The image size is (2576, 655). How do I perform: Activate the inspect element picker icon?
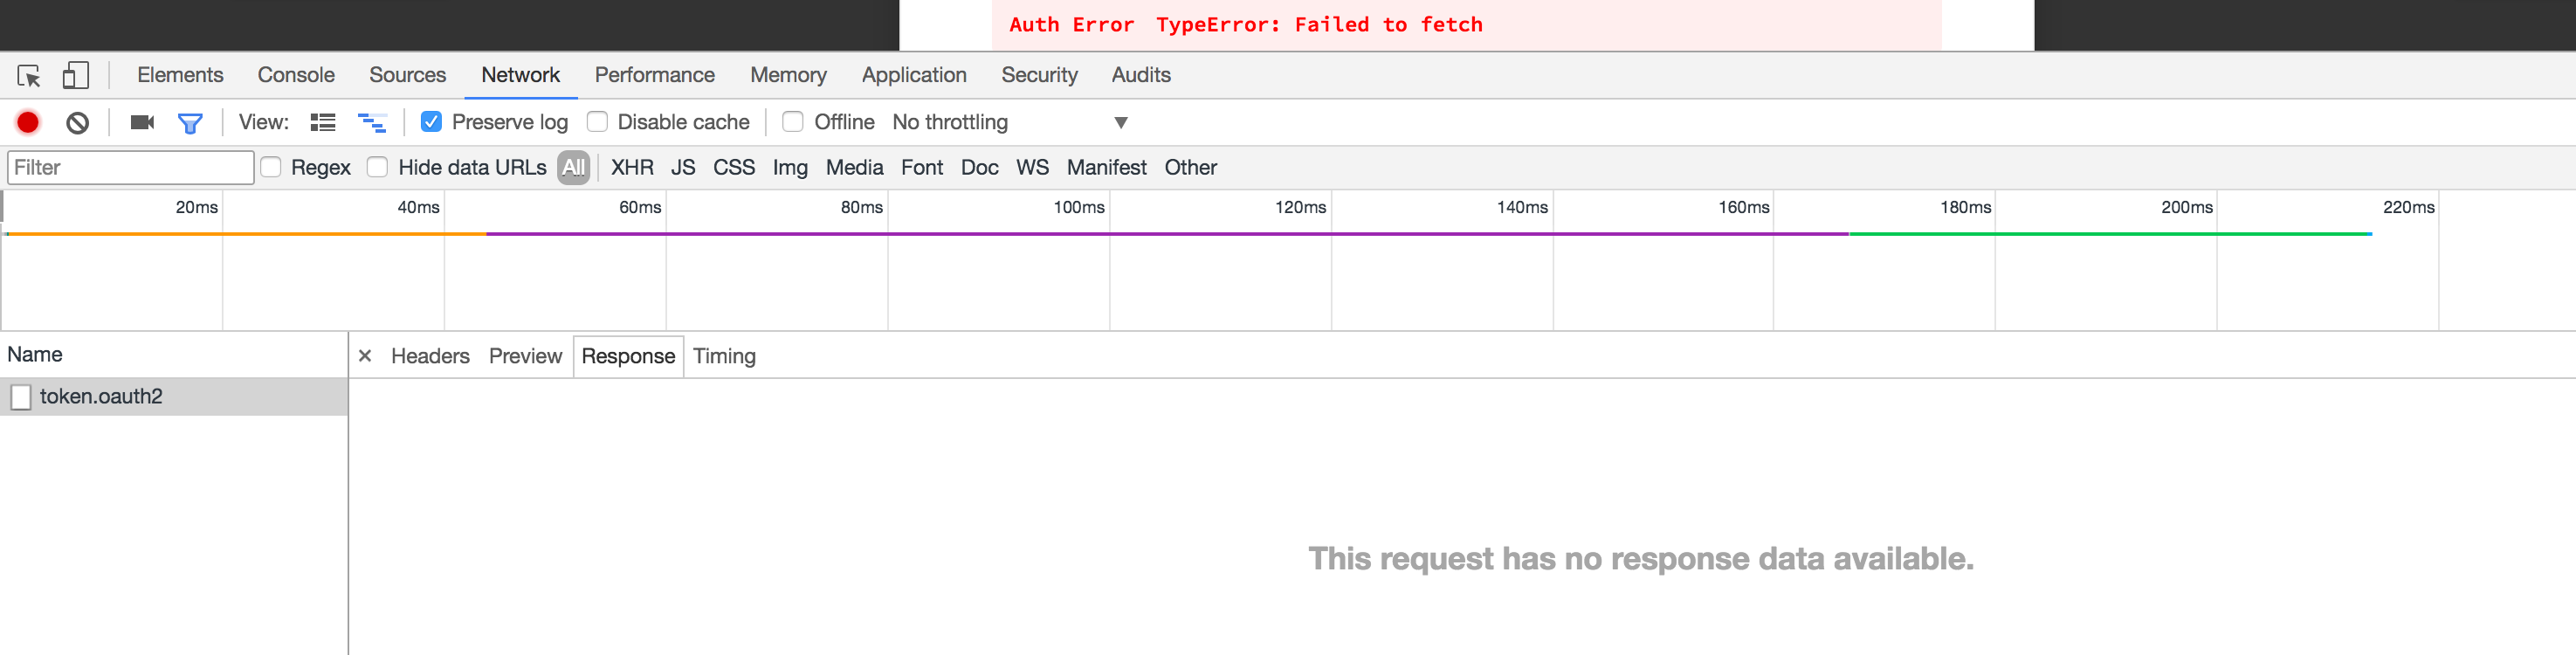[29, 76]
